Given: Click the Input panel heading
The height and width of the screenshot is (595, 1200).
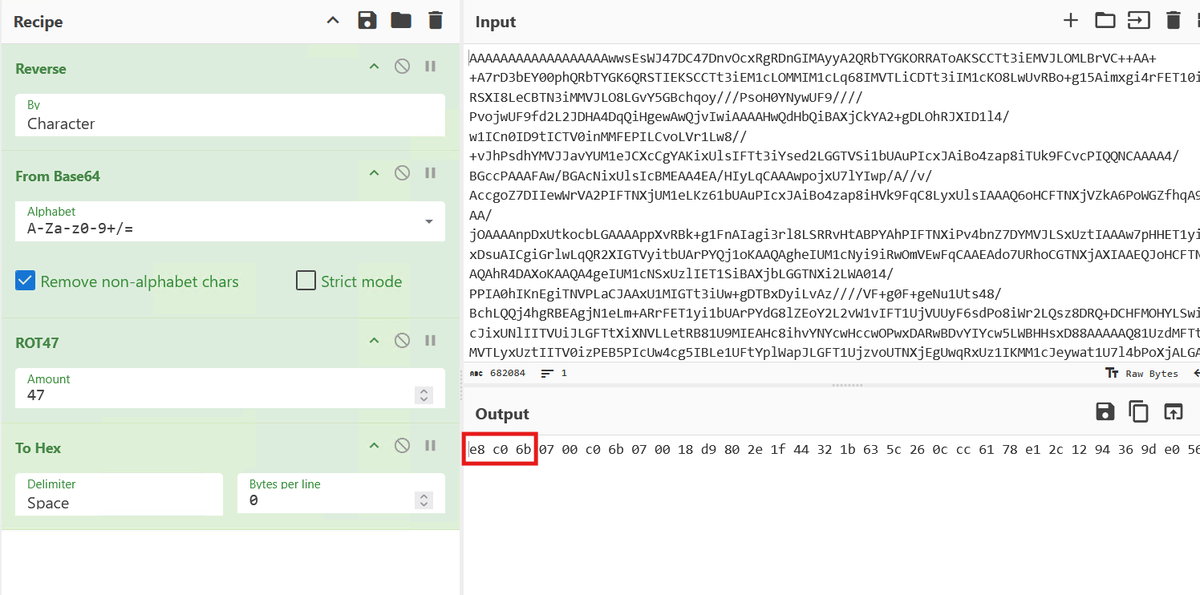Looking at the screenshot, I should (x=496, y=22).
